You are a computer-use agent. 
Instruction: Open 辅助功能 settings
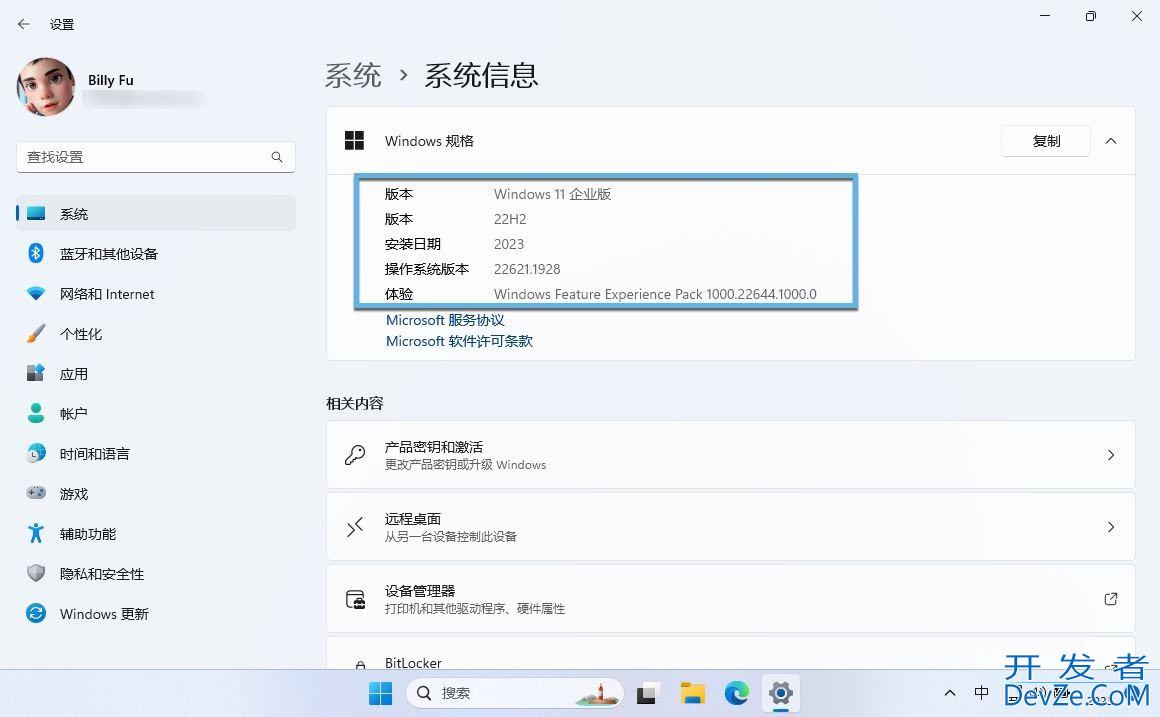click(155, 533)
